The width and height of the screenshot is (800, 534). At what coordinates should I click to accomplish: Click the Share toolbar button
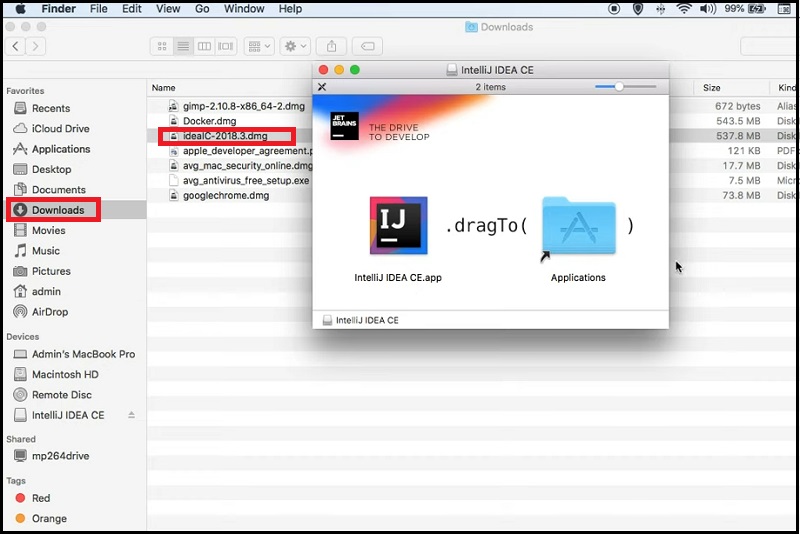click(x=332, y=47)
